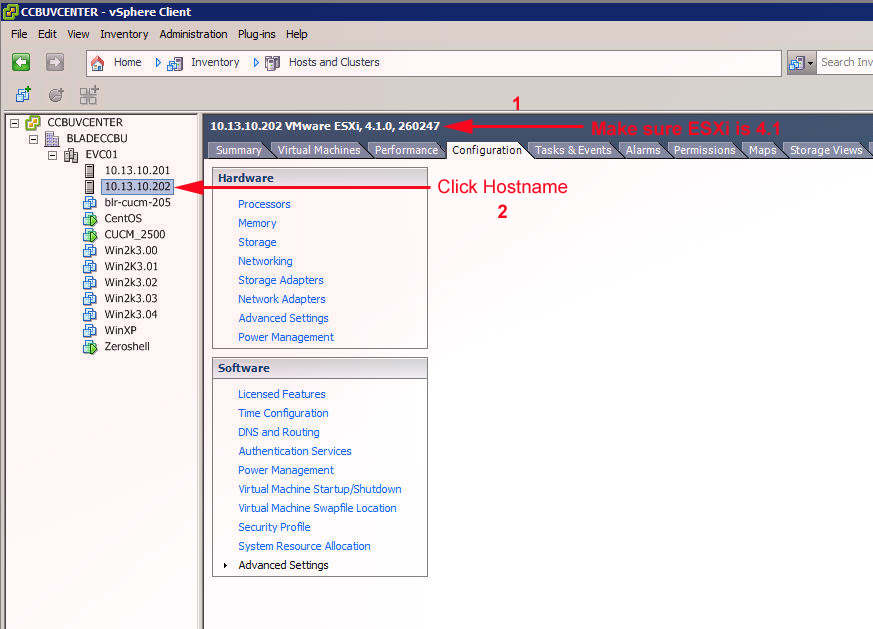Click the CCBUVCENTER vCenter icon in tree
The image size is (873, 629).
click(33, 122)
